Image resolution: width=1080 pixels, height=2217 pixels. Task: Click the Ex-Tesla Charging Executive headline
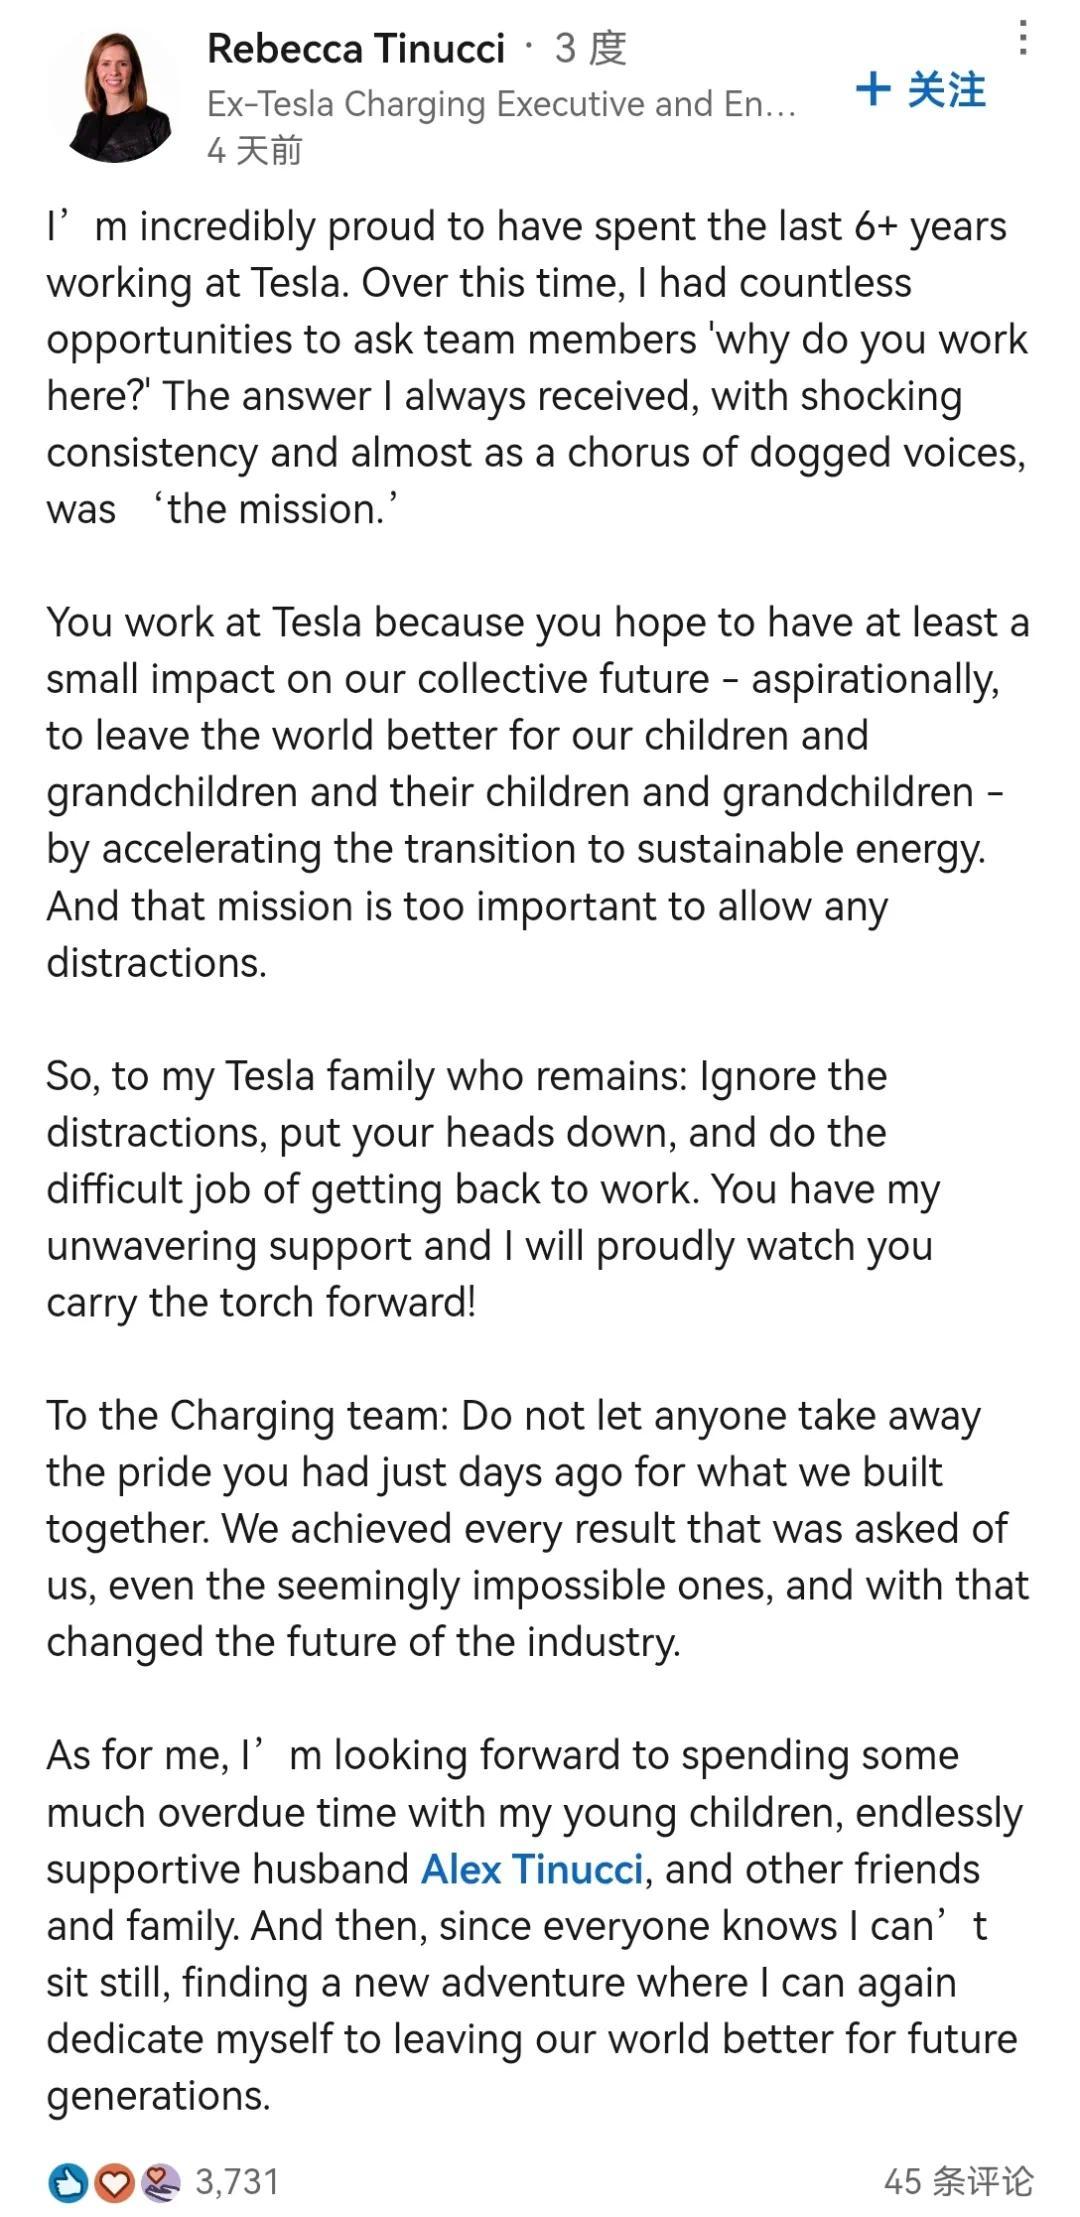pos(500,104)
